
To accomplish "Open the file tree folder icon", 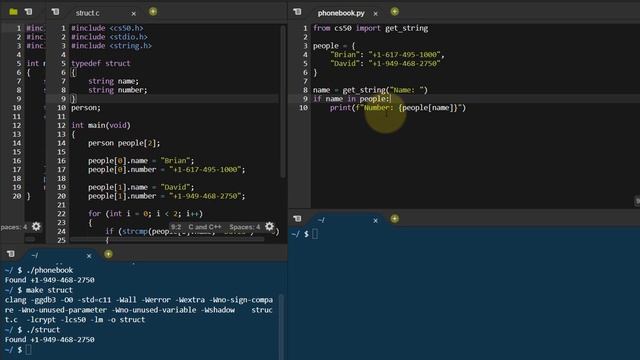I will (x=13, y=12).
